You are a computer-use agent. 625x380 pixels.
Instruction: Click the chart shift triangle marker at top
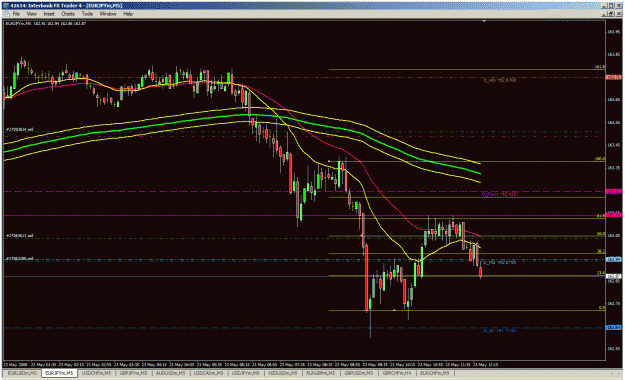click(484, 21)
